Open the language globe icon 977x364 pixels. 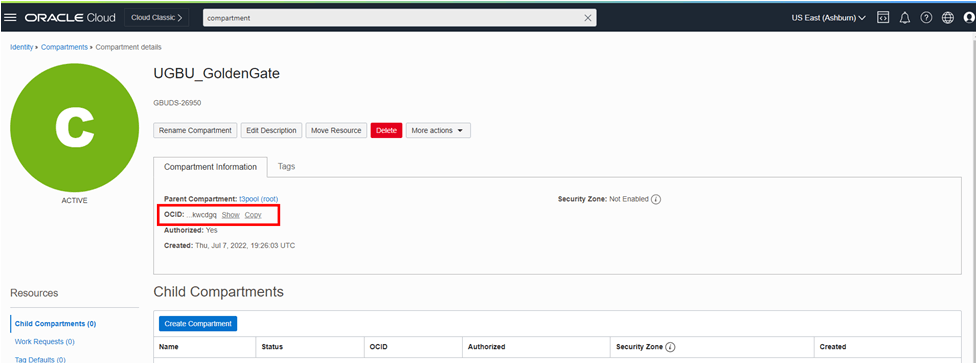(948, 17)
